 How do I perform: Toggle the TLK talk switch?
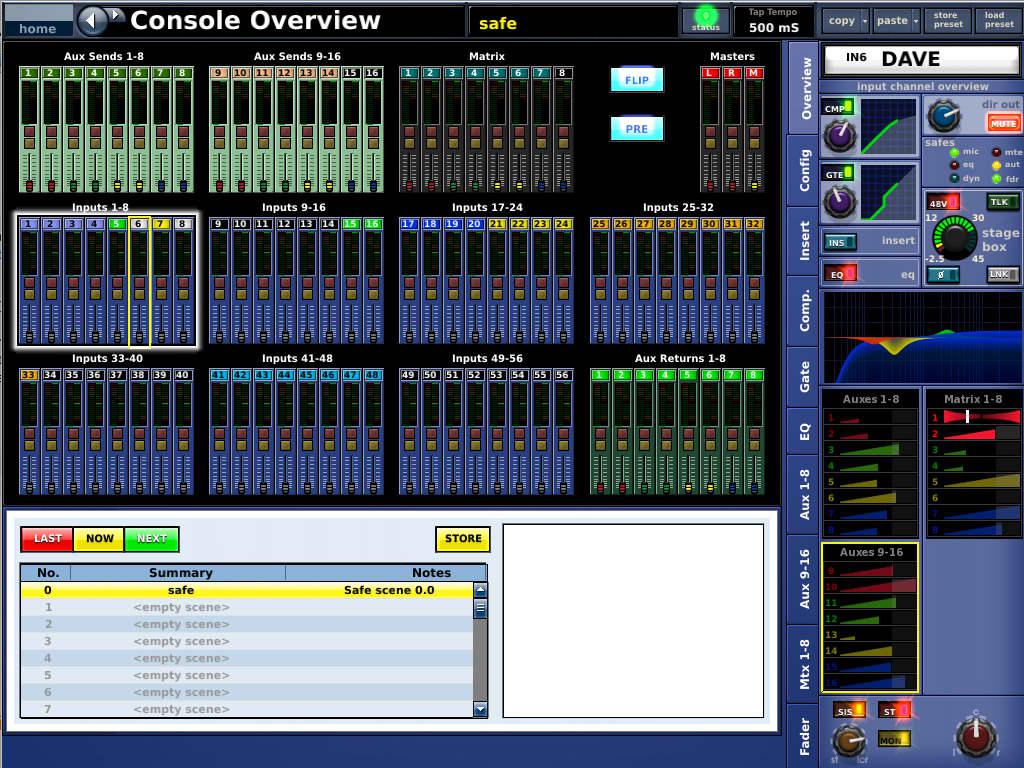[1002, 202]
